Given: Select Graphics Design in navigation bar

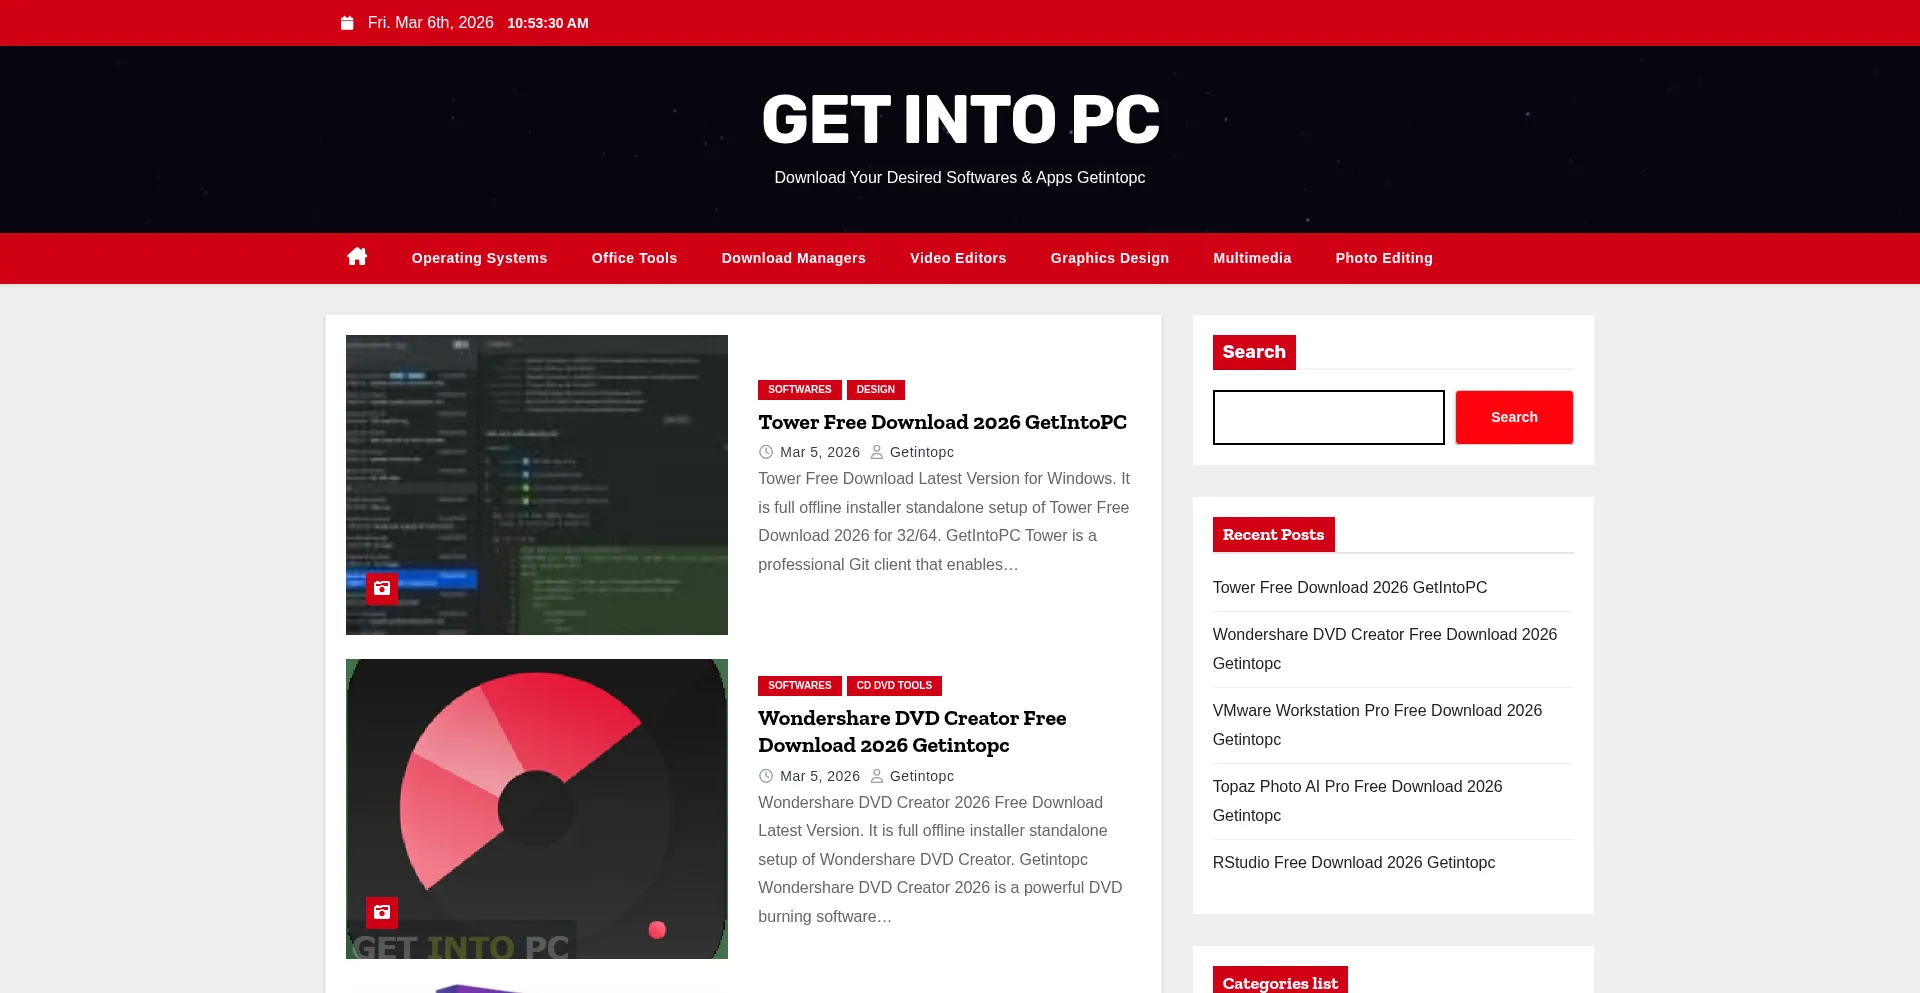Looking at the screenshot, I should (1110, 258).
